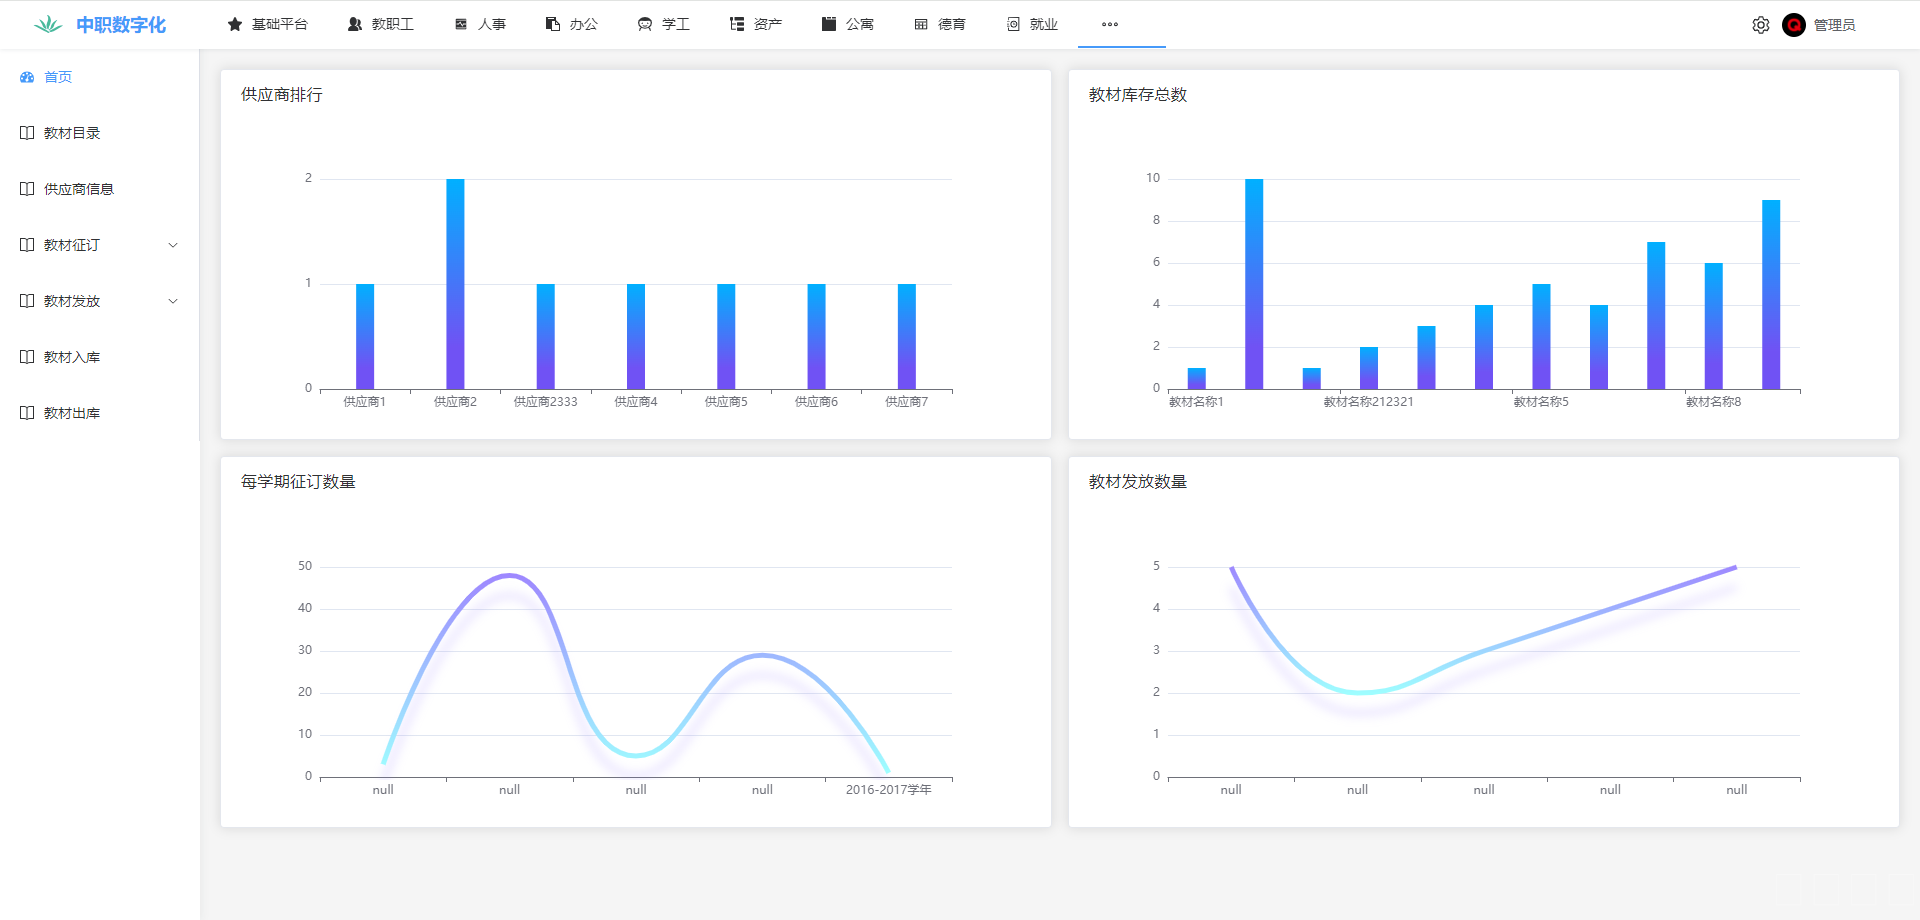The width and height of the screenshot is (1920, 920).
Task: Click the 中职数字化 logo icon
Action: 48,25
